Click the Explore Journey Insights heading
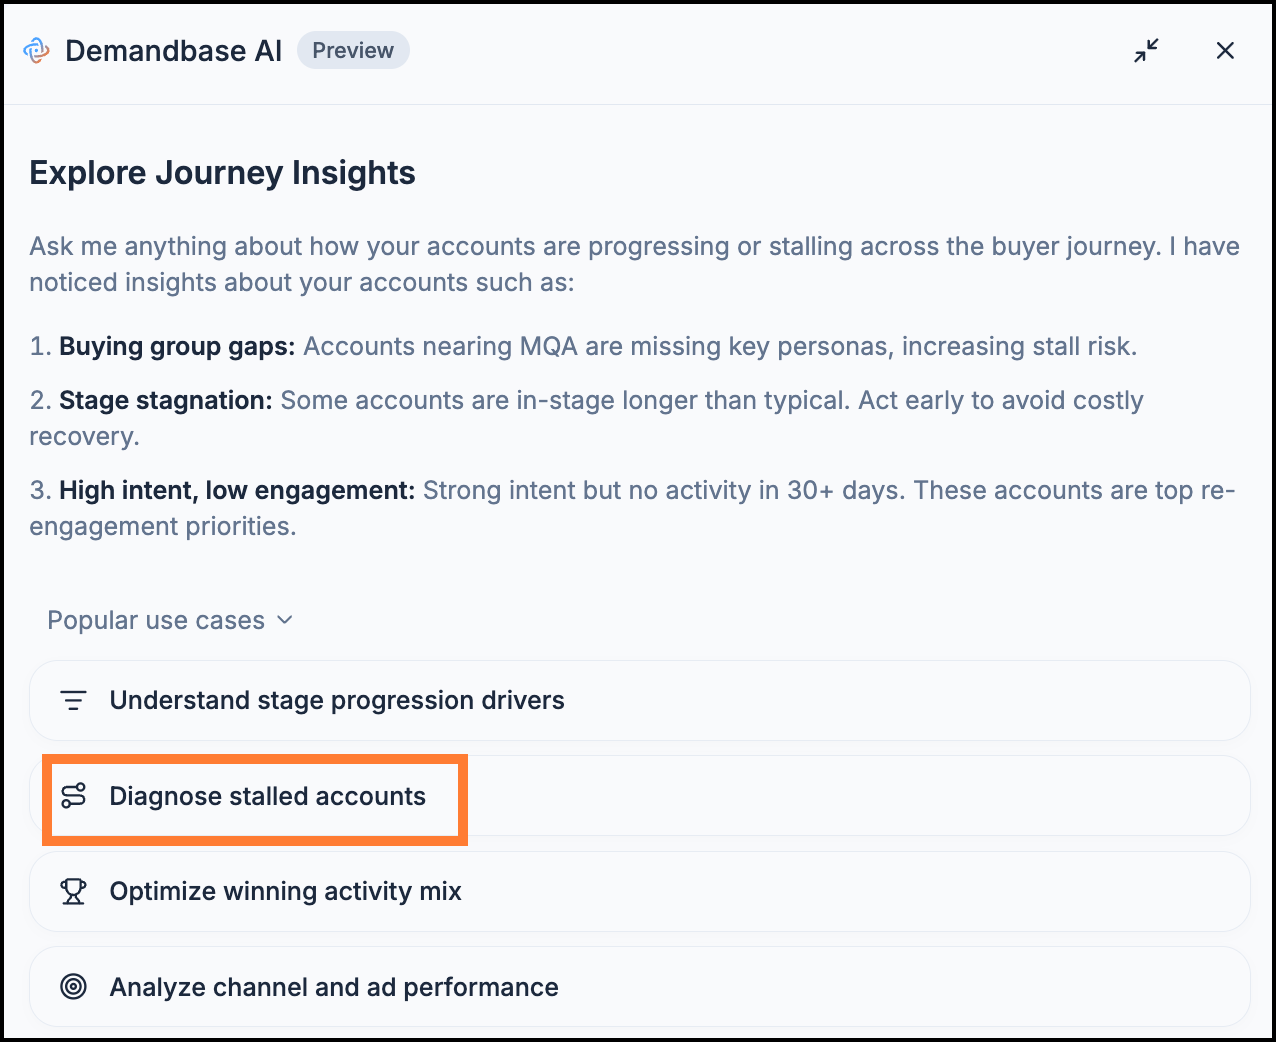 click(x=222, y=173)
